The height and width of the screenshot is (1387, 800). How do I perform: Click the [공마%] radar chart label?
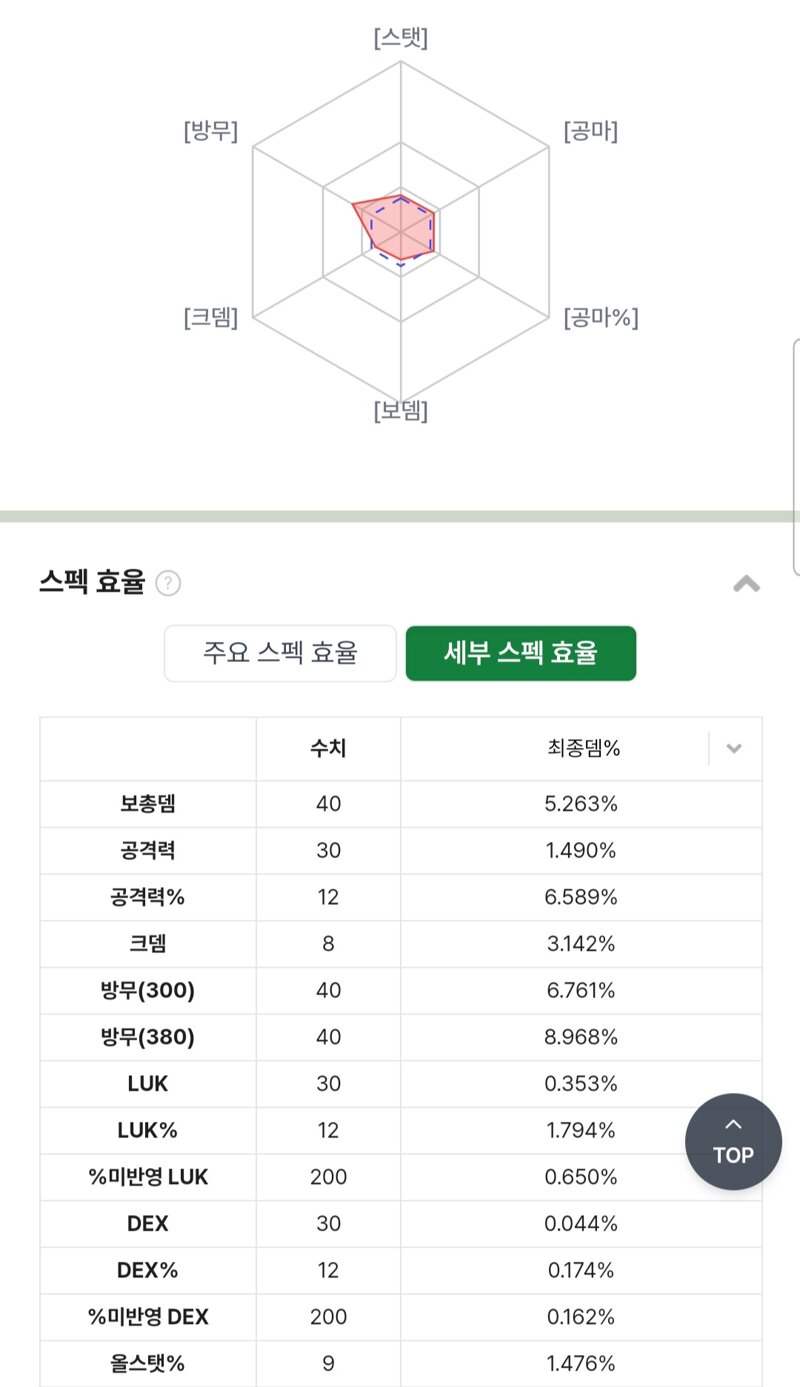[601, 318]
